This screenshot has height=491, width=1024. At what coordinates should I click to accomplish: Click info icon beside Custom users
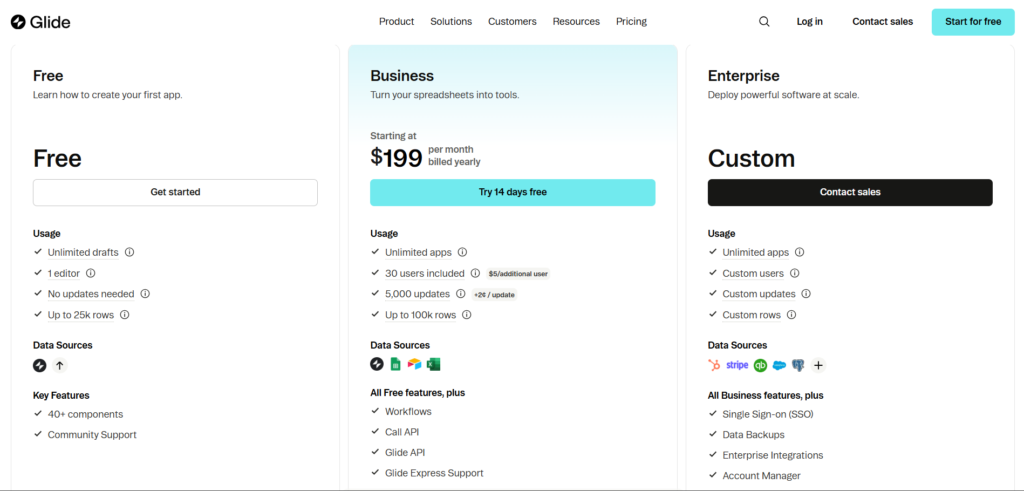point(794,273)
